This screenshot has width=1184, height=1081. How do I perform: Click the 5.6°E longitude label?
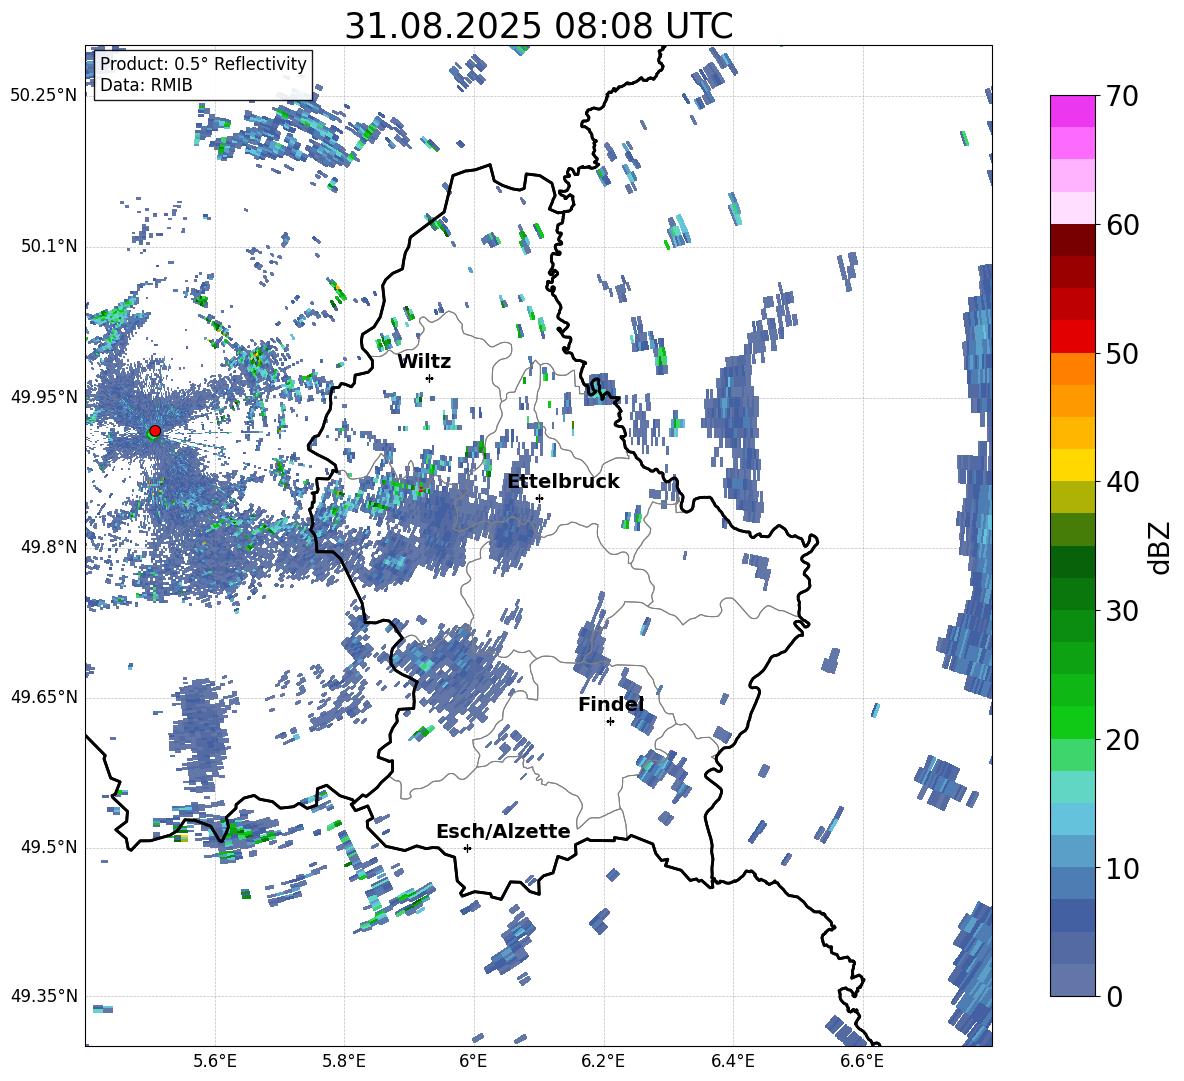[215, 1061]
